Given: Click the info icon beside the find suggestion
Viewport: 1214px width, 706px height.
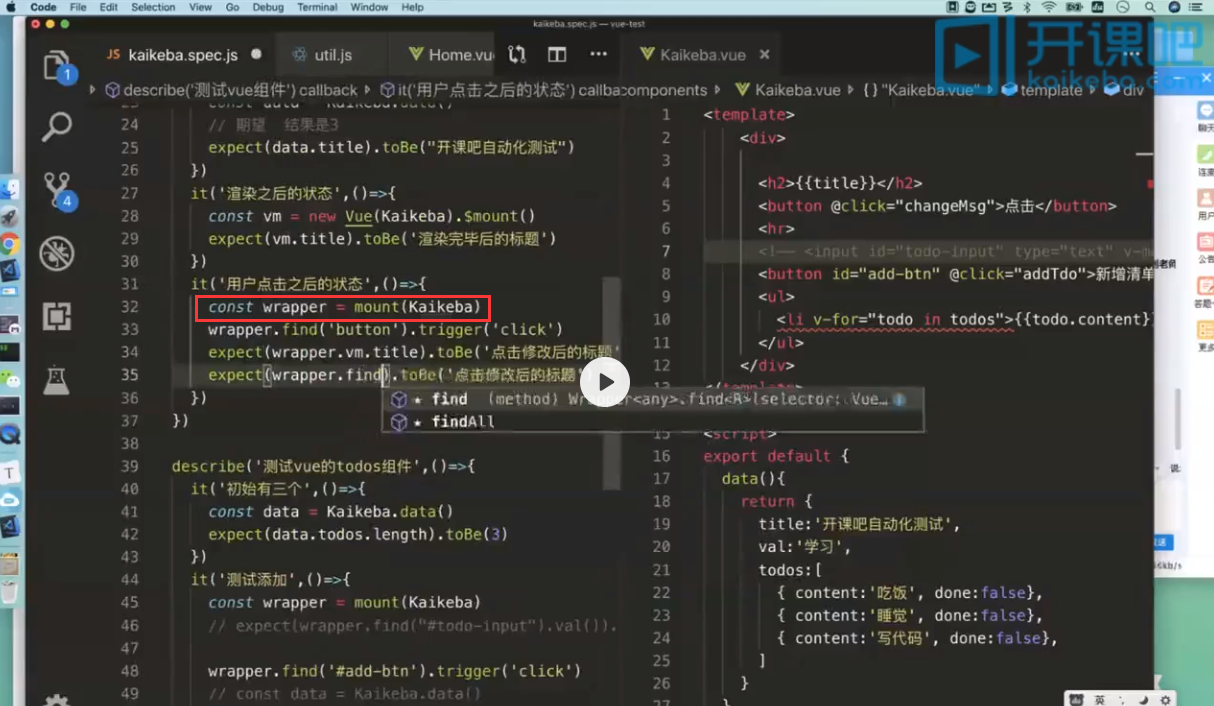Looking at the screenshot, I should tap(899, 399).
